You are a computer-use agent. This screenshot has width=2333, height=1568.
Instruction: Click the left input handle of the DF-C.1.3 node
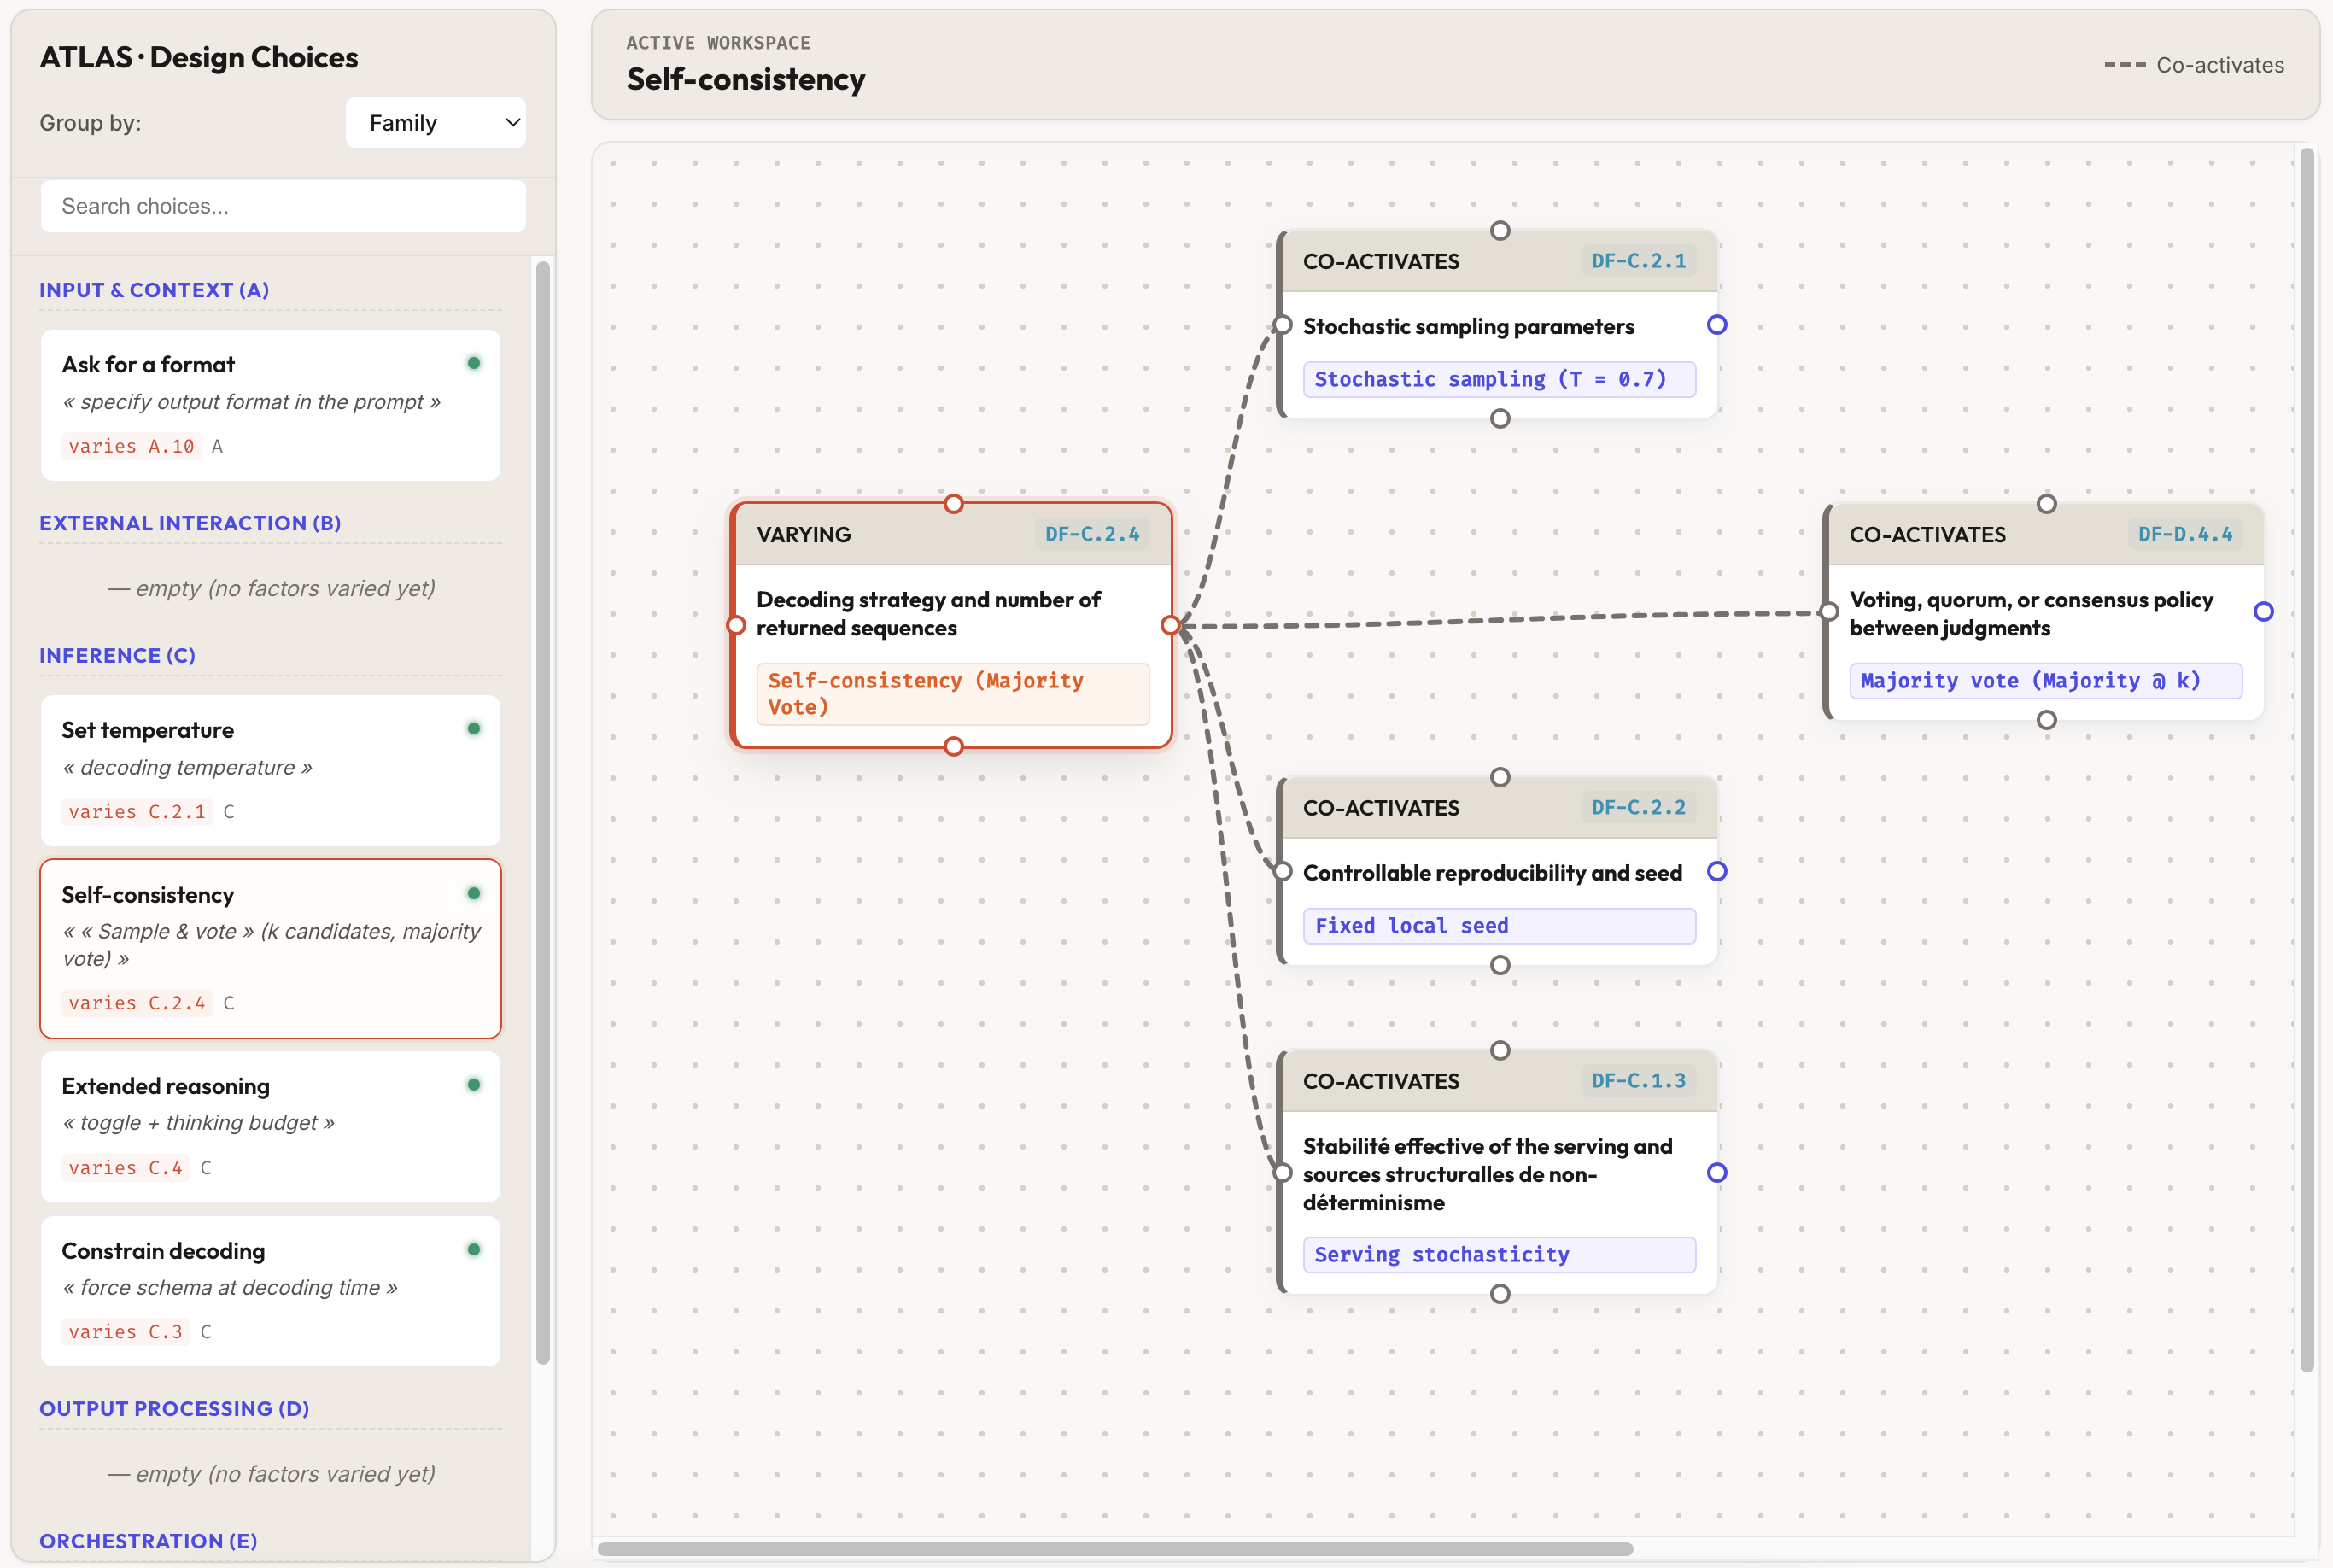click(x=1283, y=1172)
